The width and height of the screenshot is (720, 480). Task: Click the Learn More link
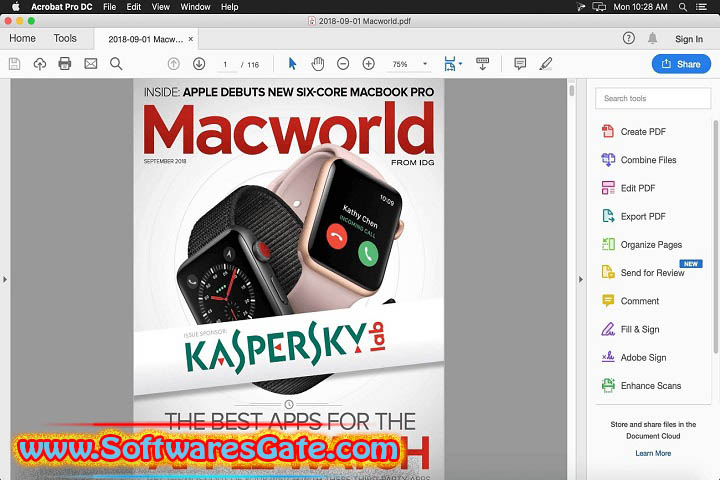point(653,453)
